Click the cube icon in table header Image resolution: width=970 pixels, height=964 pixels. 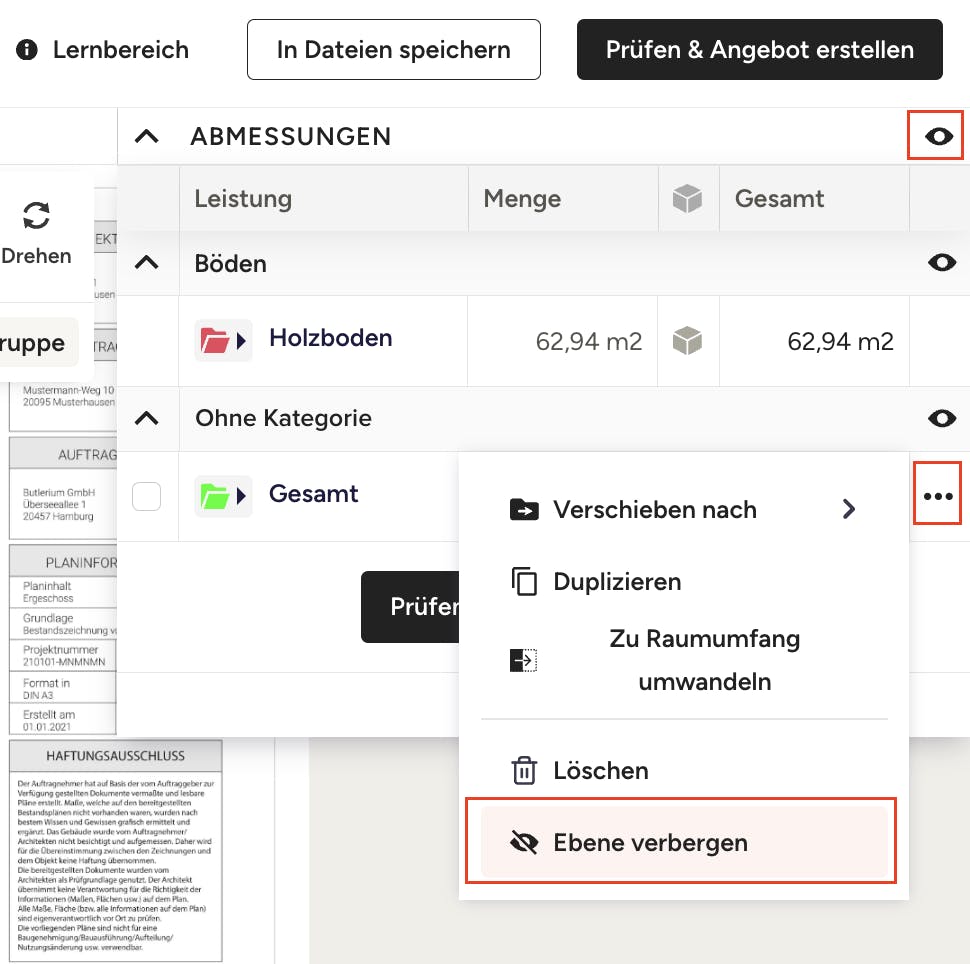687,199
